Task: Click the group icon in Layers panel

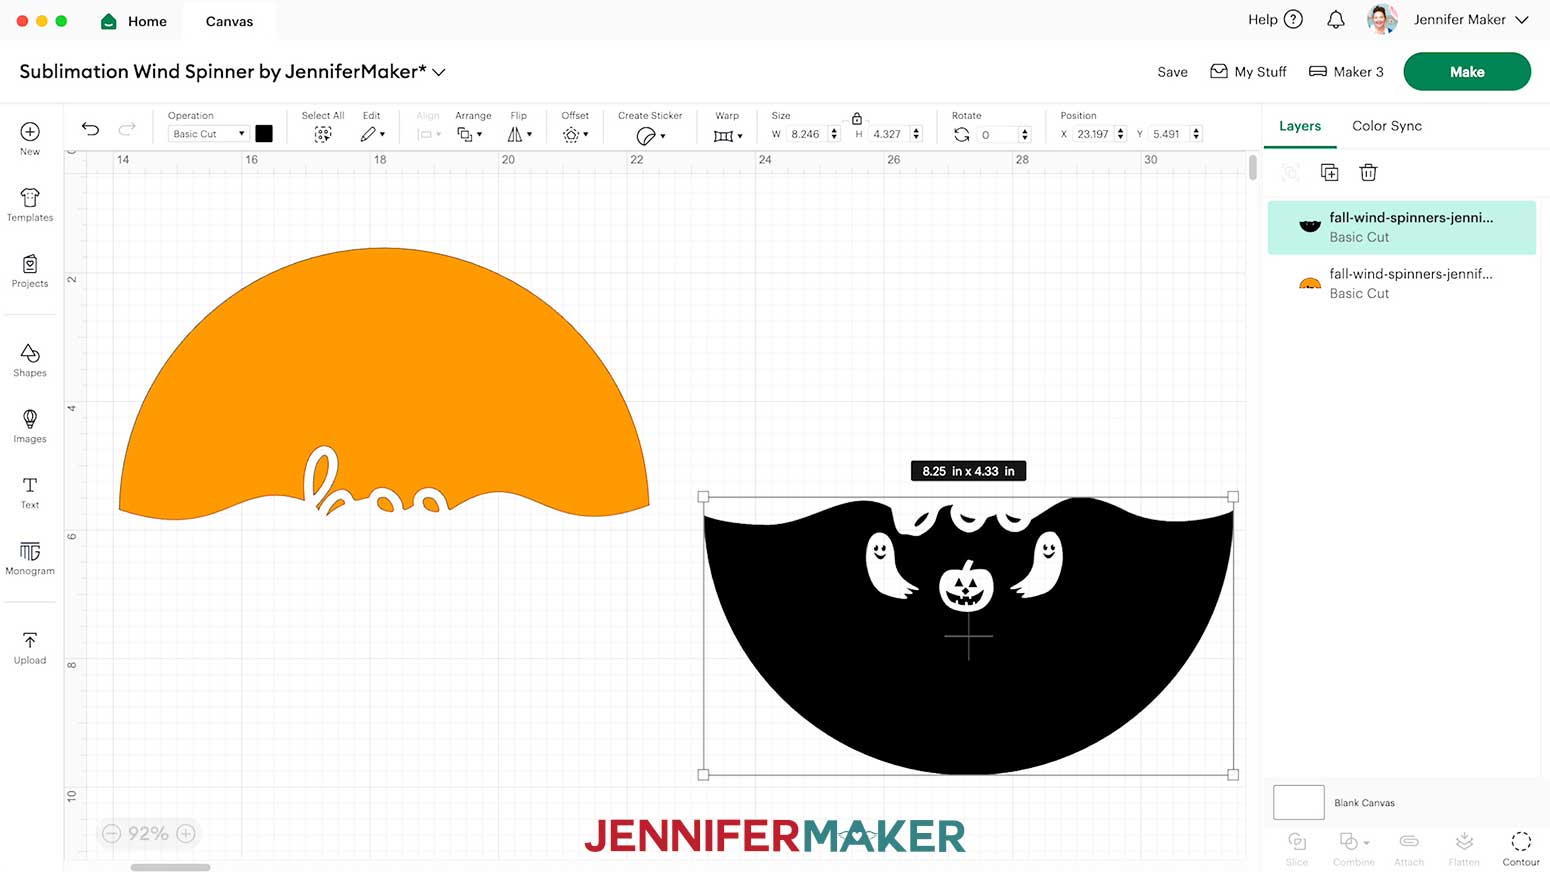Action: tap(1291, 173)
